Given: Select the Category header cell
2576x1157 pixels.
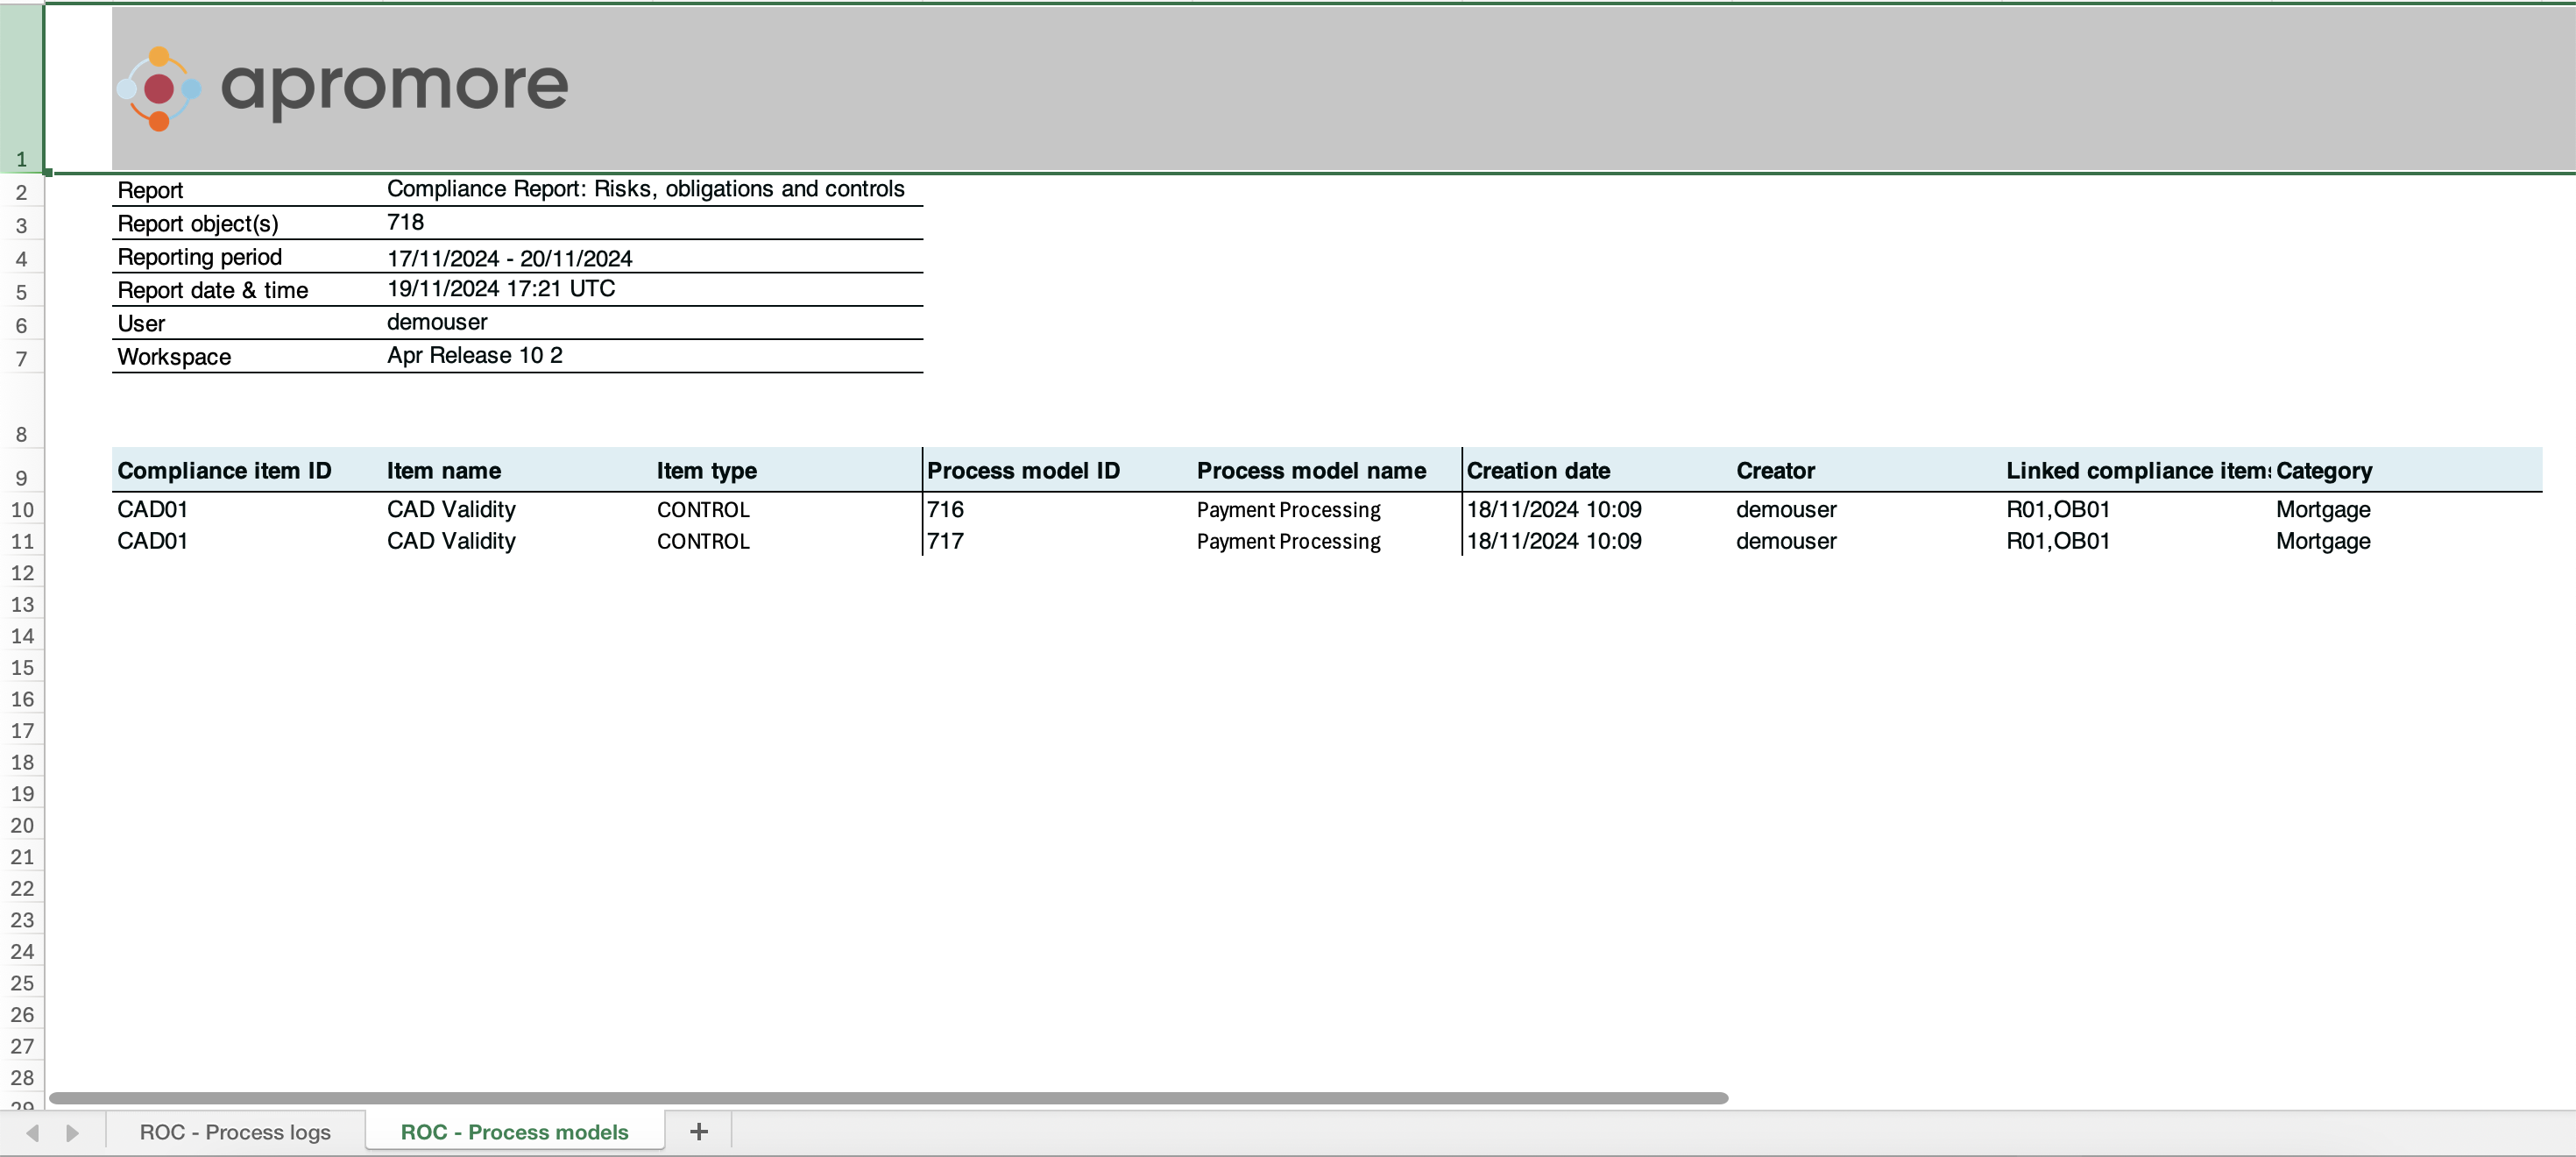Looking at the screenshot, I should coord(2323,471).
